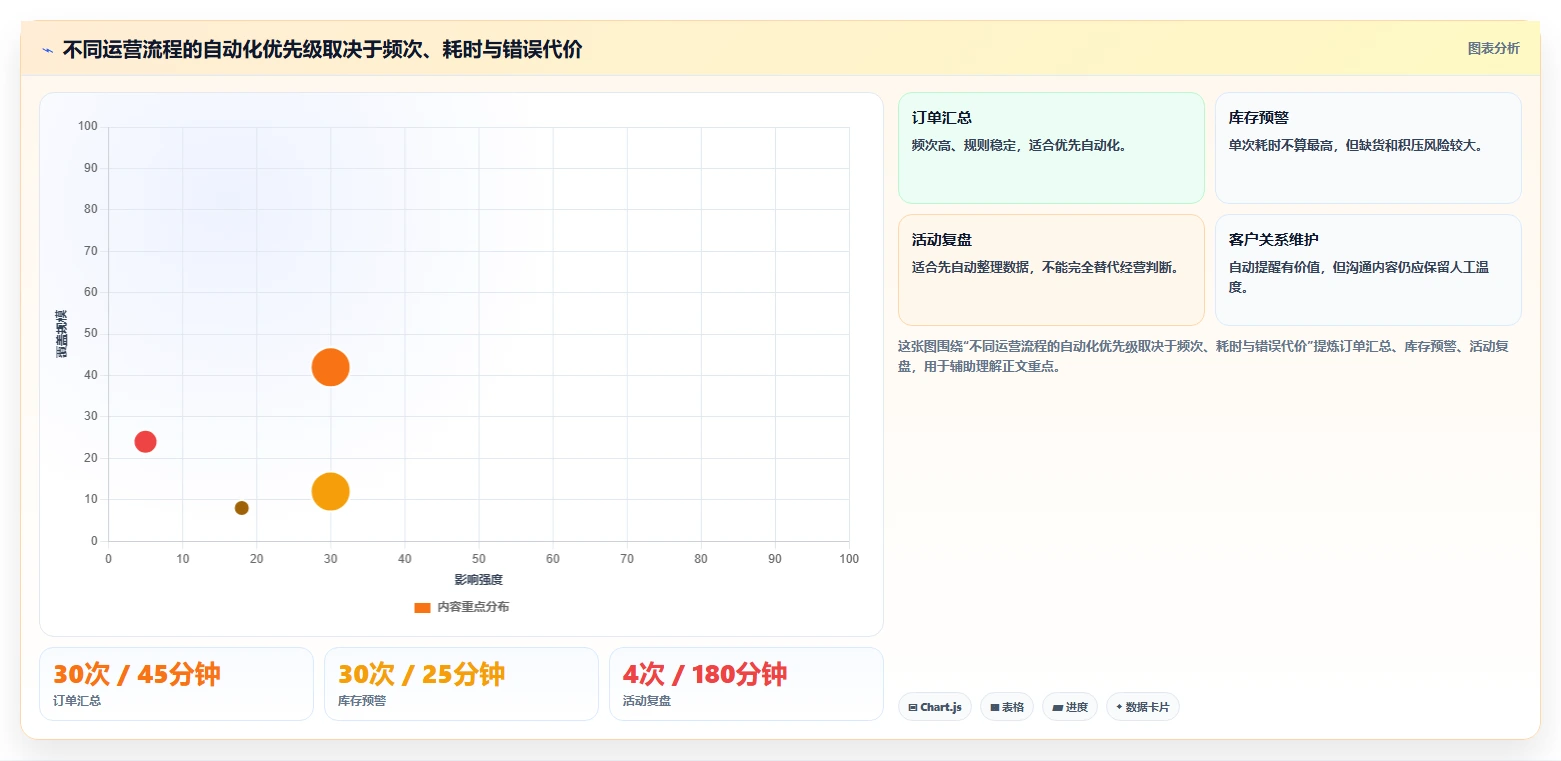Click the 内容重点分布 legend label
This screenshot has height=761, width=1561.
[473, 607]
